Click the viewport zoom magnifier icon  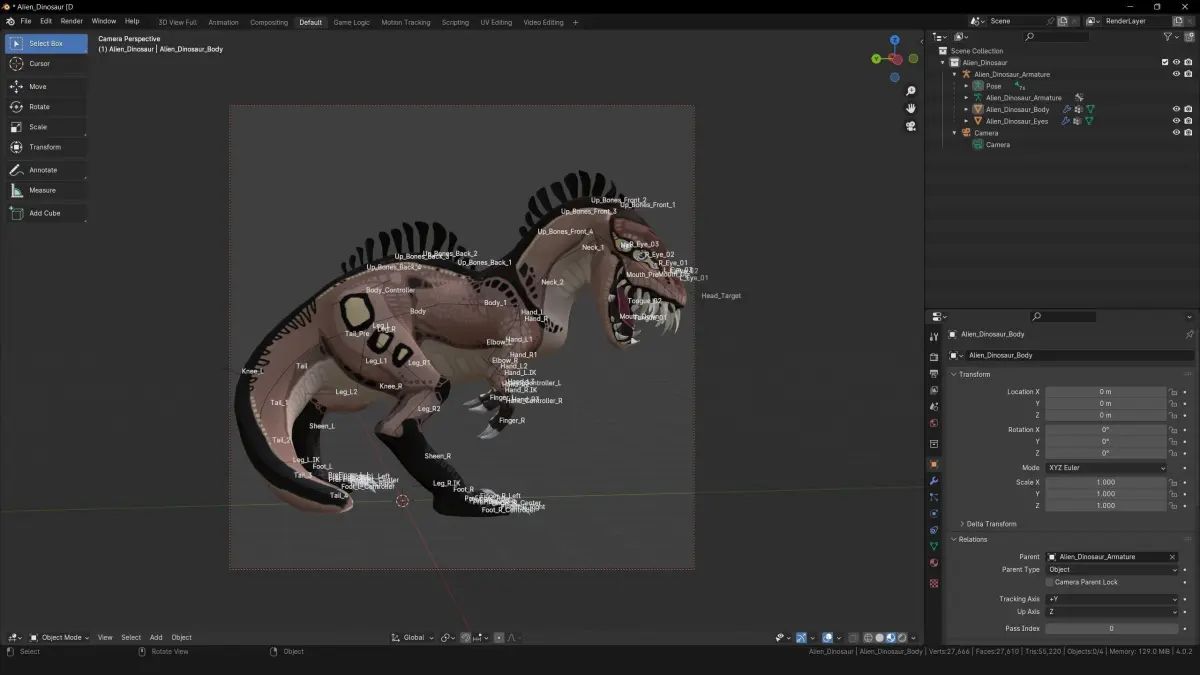coord(911,91)
